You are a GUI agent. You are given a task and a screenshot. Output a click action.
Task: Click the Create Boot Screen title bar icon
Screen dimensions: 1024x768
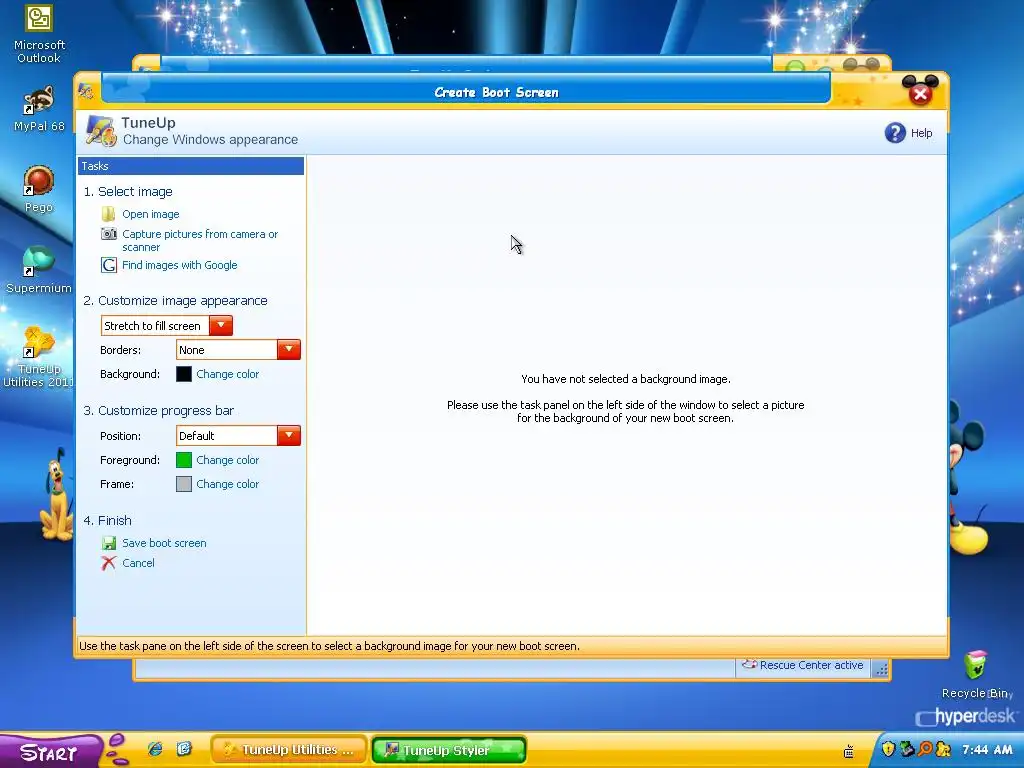click(x=86, y=91)
